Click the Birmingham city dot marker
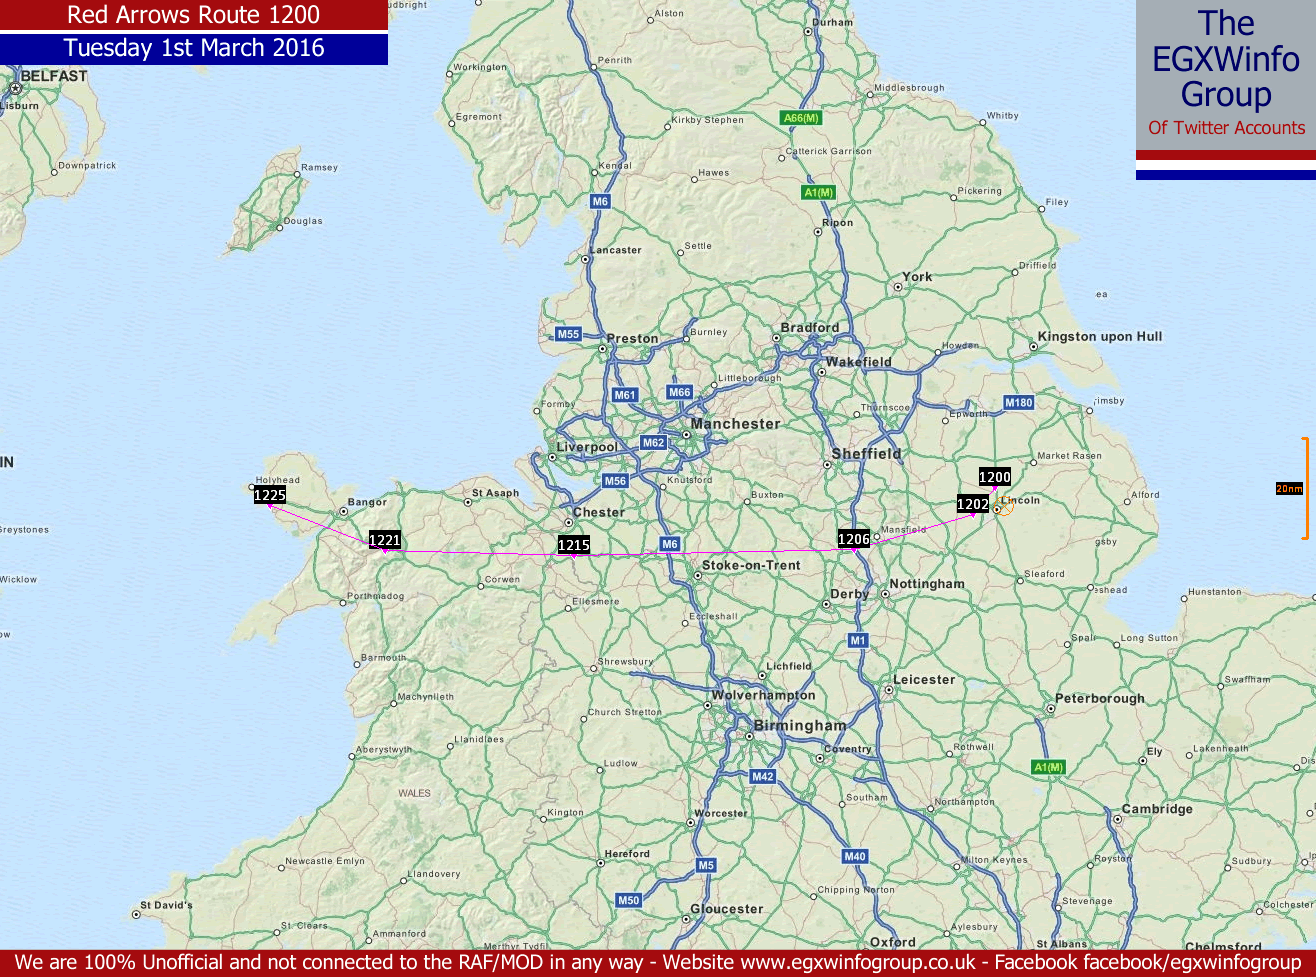Viewport: 1316px width, 977px height. (x=748, y=737)
